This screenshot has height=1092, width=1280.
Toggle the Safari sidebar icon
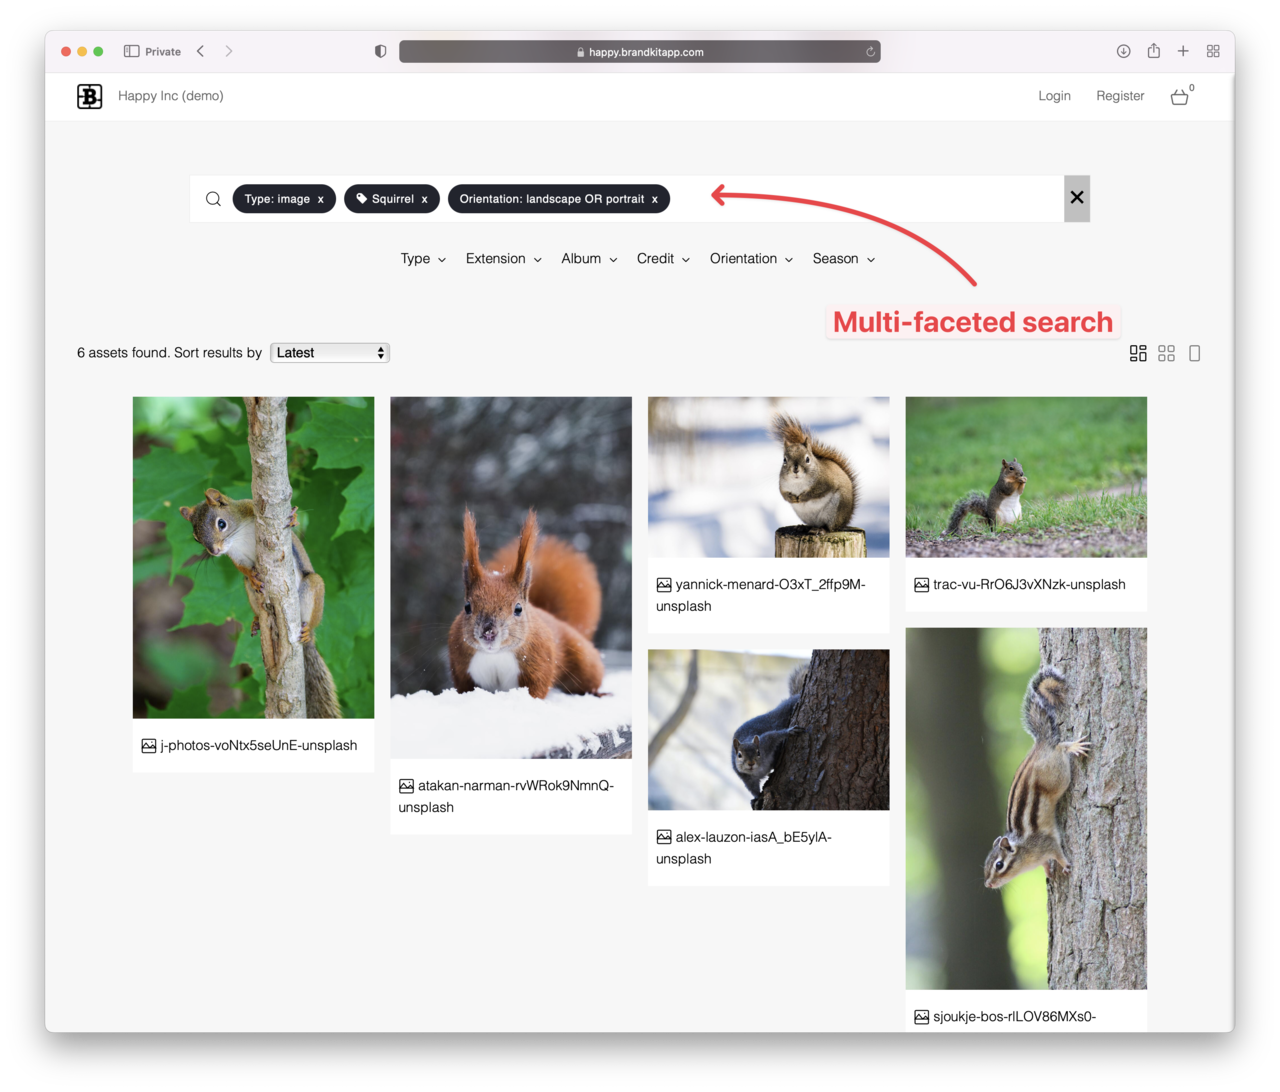click(x=131, y=51)
